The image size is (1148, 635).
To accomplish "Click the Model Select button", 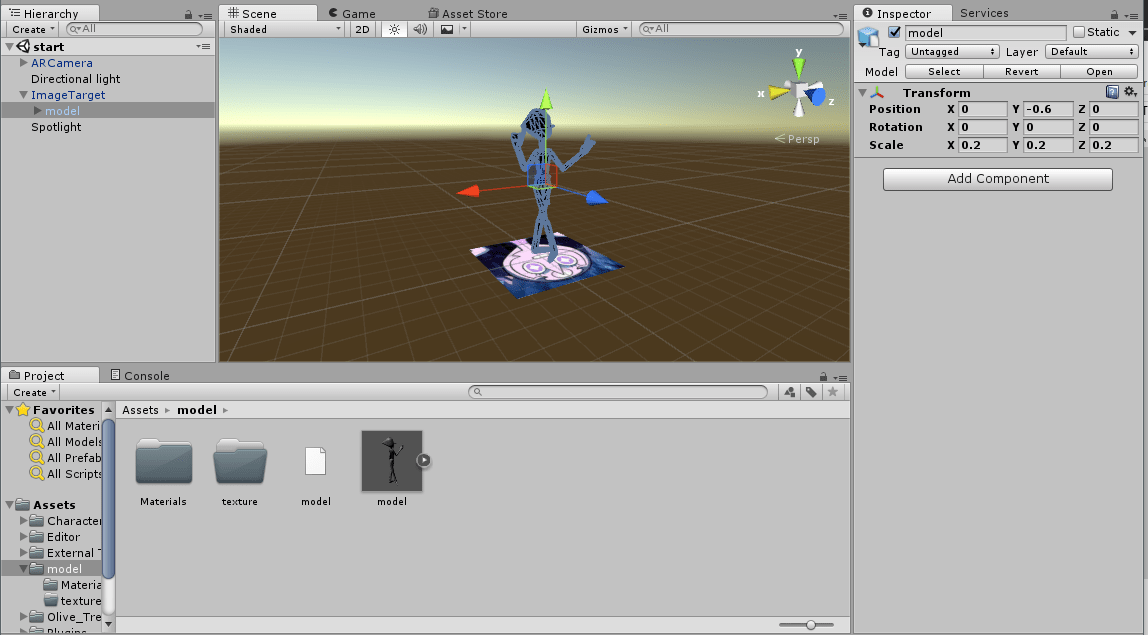I will pyautogui.click(x=944, y=72).
